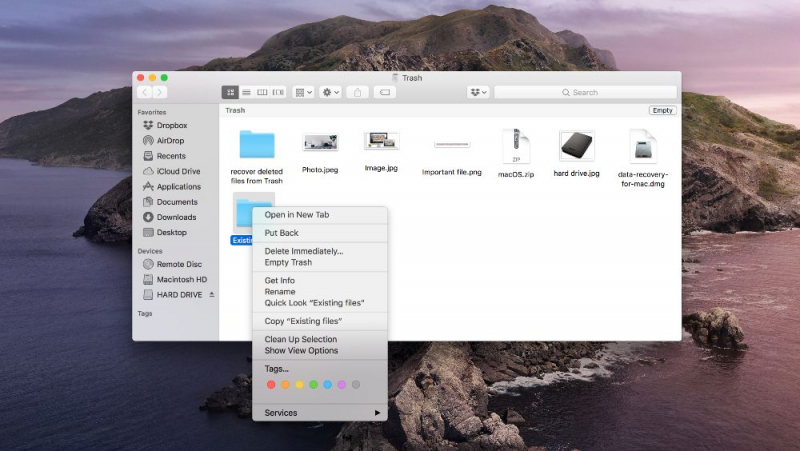This screenshot has height=451, width=800.
Task: Click the Search field
Action: tap(585, 92)
